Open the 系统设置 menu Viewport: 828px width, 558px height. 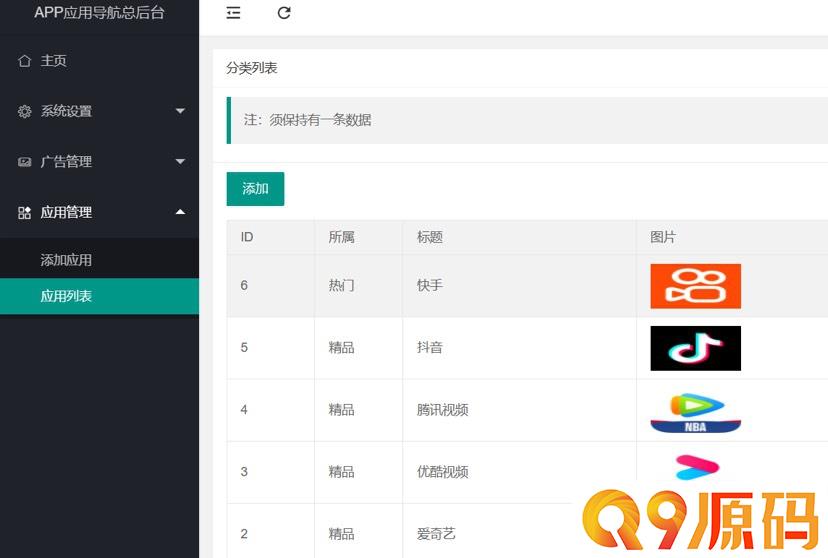pyautogui.click(x=99, y=111)
